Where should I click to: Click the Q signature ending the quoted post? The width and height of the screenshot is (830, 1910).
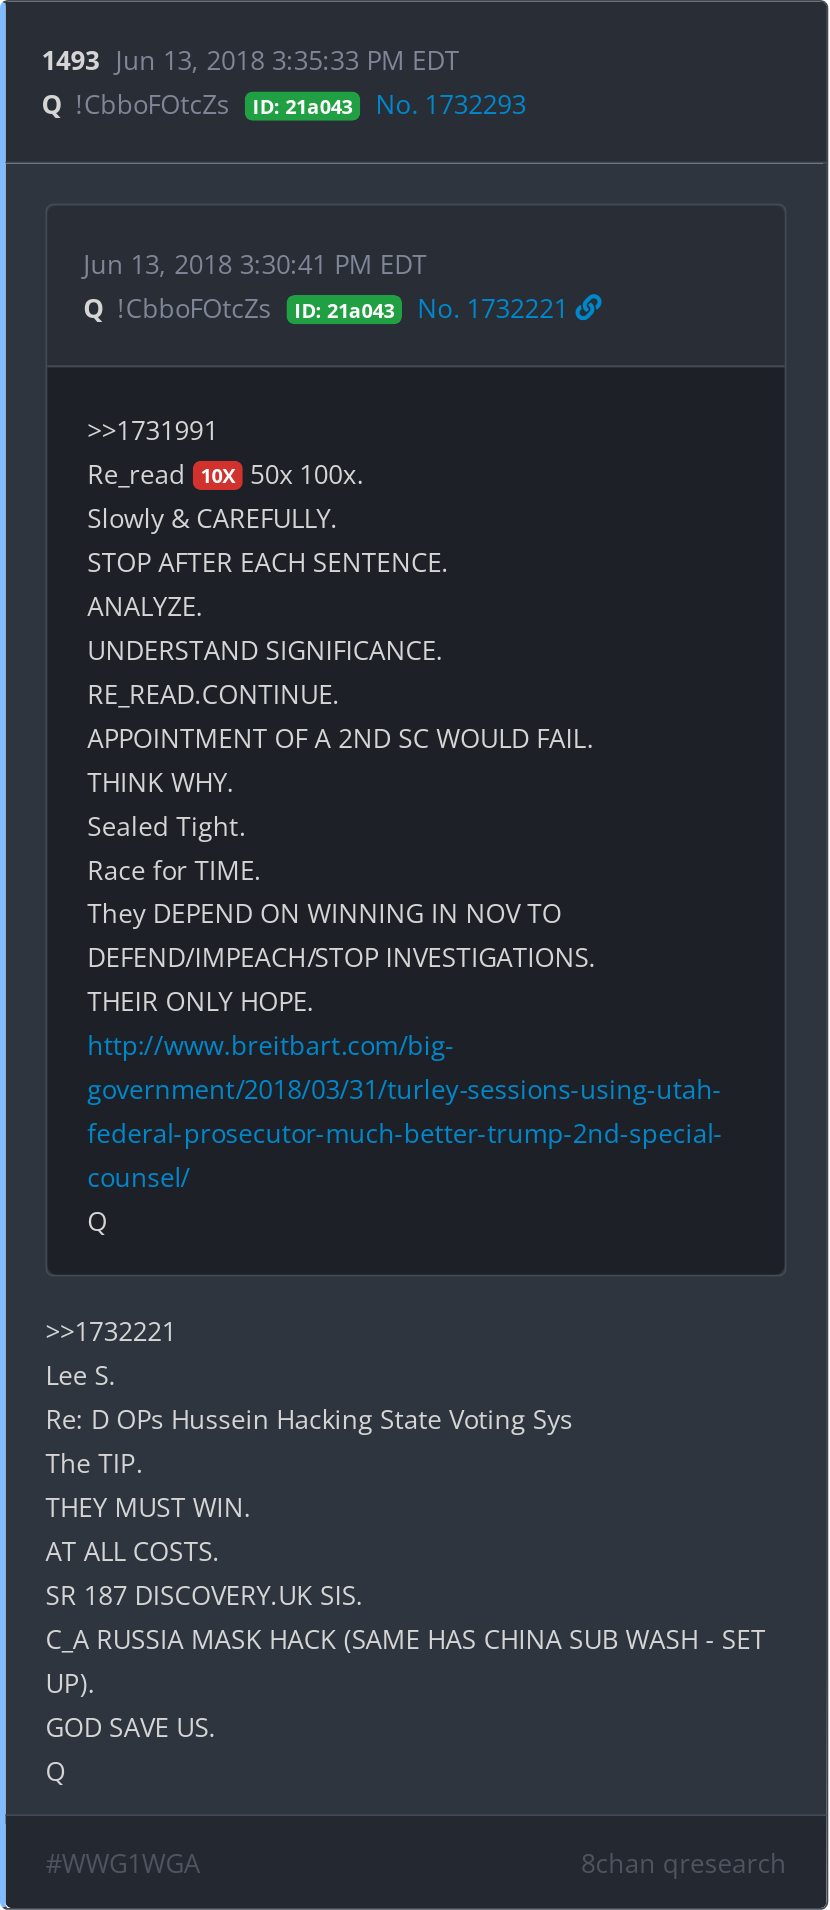(97, 1222)
